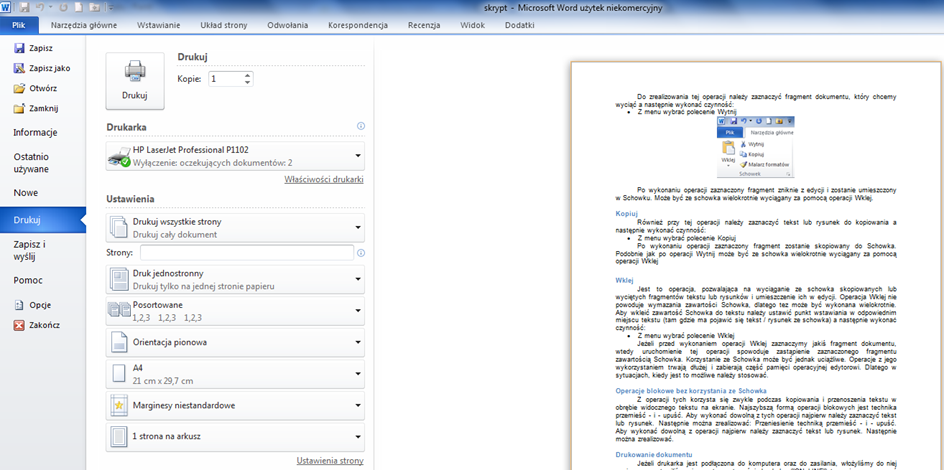Click the collated pages icon for Posortowane
Viewport: 944px width, 470px height.
[119, 311]
